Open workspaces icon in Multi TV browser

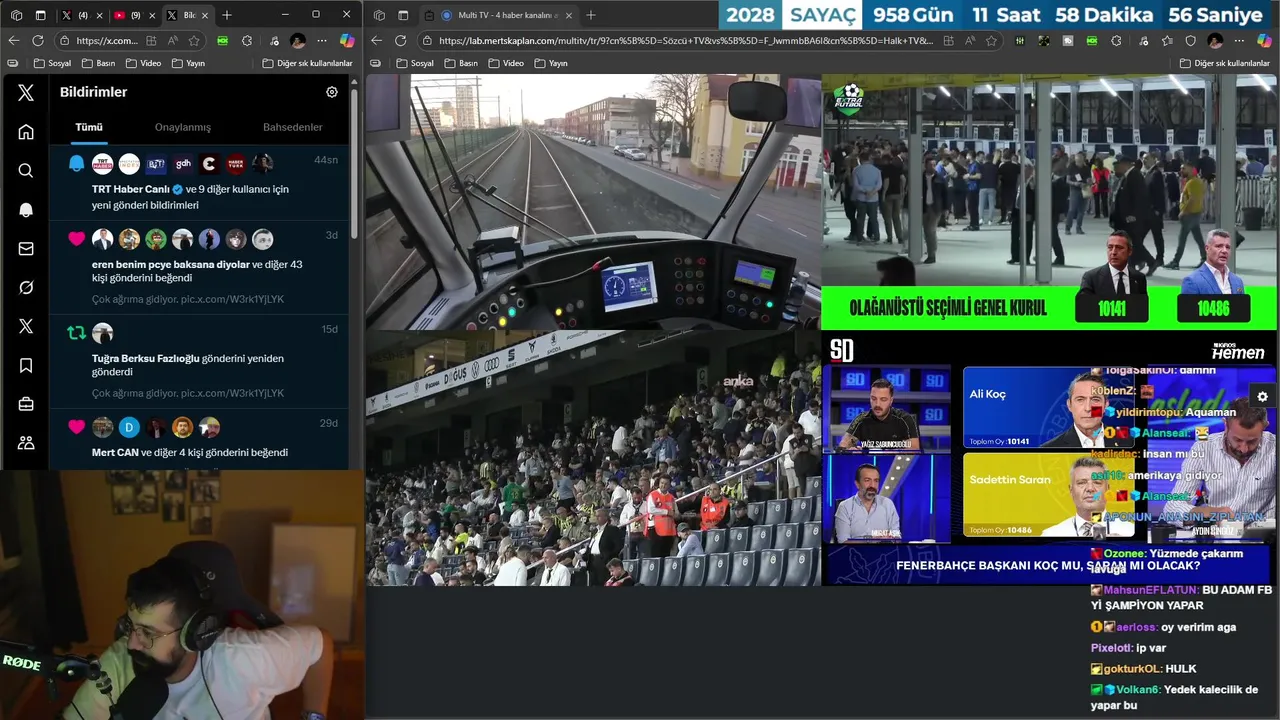click(379, 15)
